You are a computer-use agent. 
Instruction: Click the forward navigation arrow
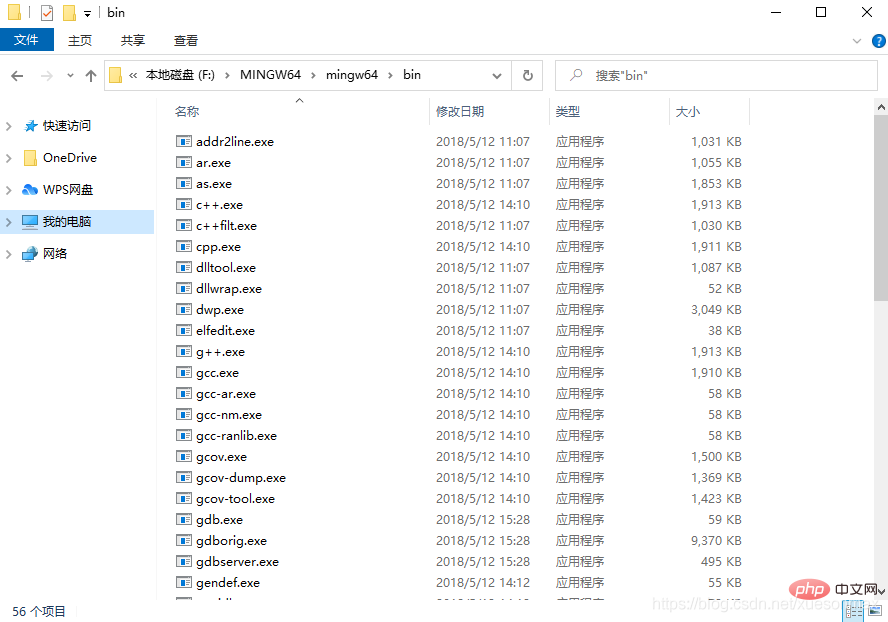43,75
